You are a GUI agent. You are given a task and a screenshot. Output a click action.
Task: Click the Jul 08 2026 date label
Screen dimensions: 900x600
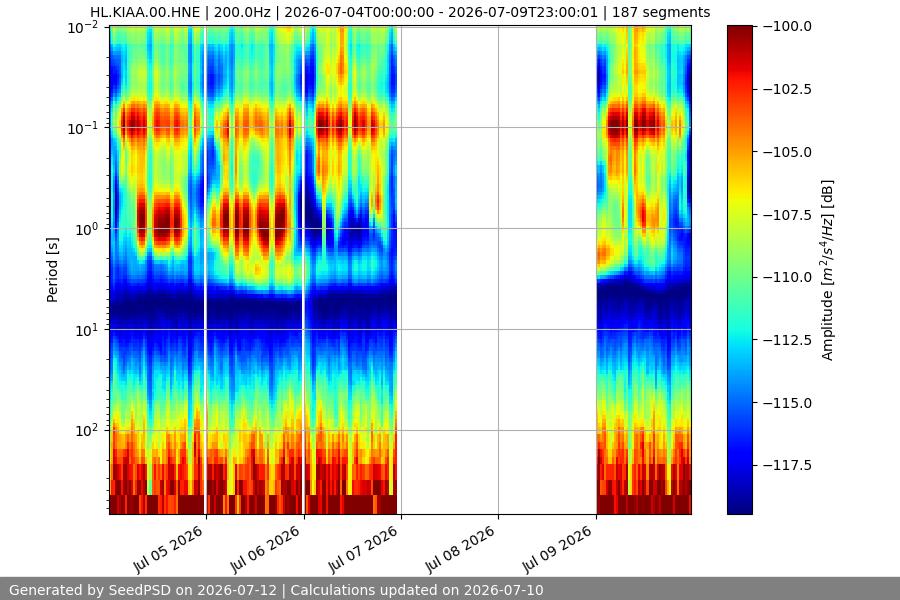460,549
